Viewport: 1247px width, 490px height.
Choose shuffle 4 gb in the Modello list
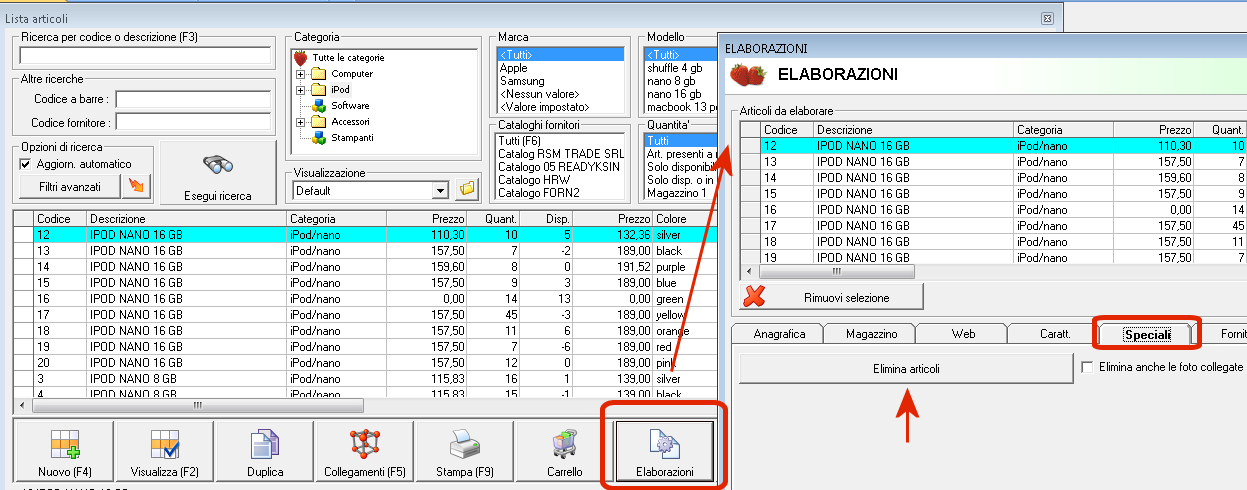click(x=674, y=68)
